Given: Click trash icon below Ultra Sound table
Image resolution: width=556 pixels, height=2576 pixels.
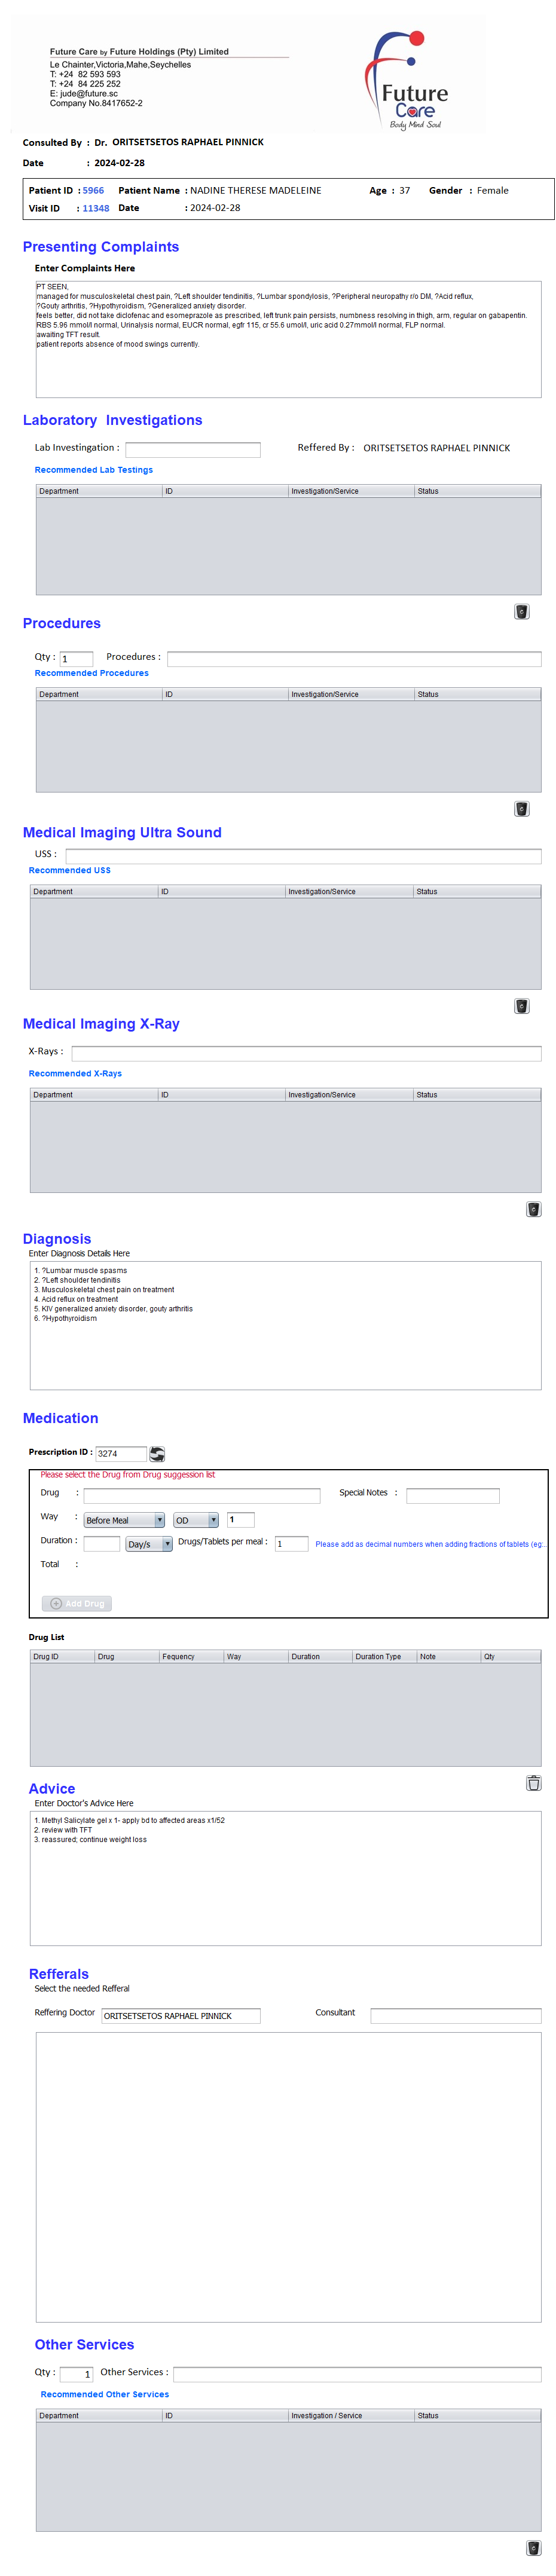Looking at the screenshot, I should tap(521, 1005).
